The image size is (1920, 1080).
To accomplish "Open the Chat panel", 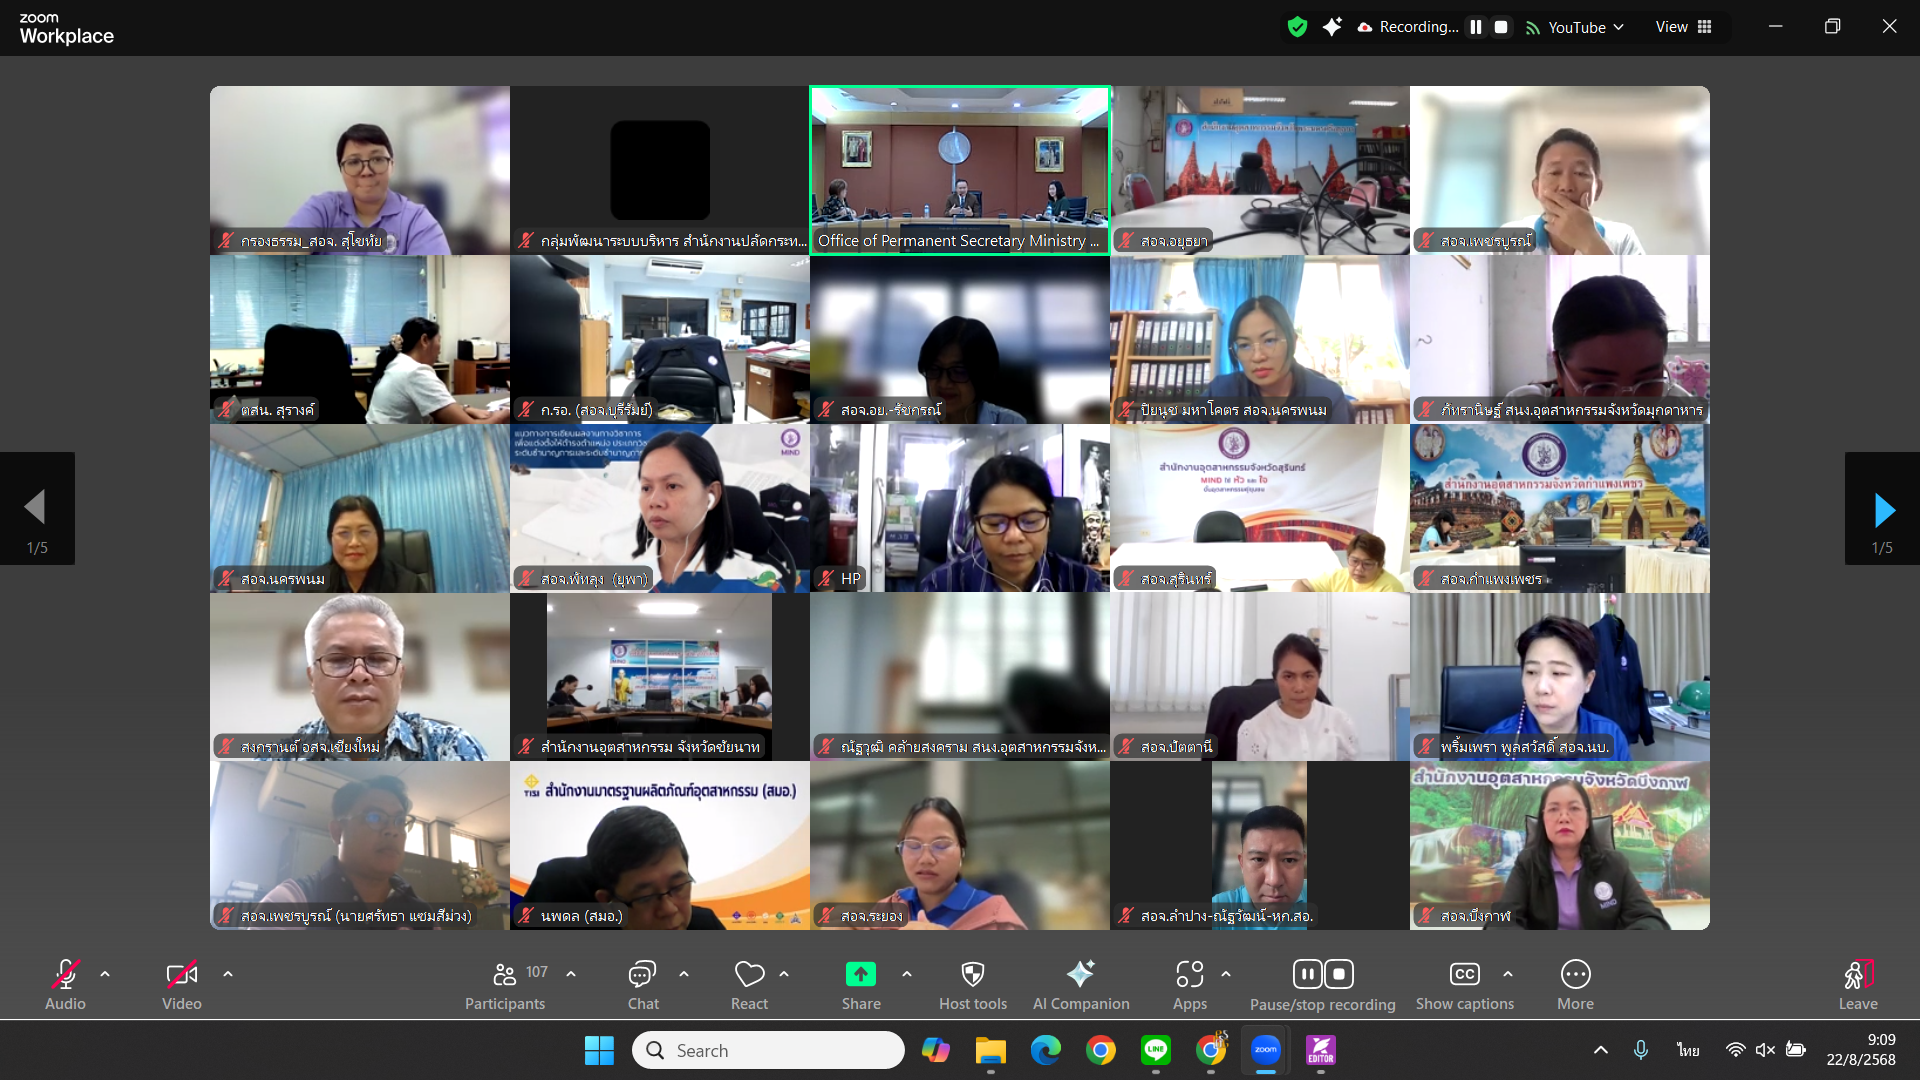I will 642,975.
